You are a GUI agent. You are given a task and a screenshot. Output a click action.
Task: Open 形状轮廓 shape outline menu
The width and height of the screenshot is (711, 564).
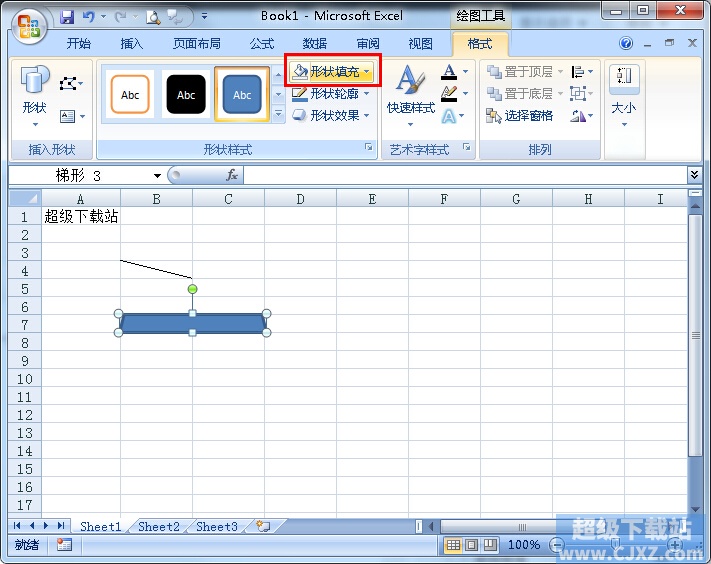point(331,93)
